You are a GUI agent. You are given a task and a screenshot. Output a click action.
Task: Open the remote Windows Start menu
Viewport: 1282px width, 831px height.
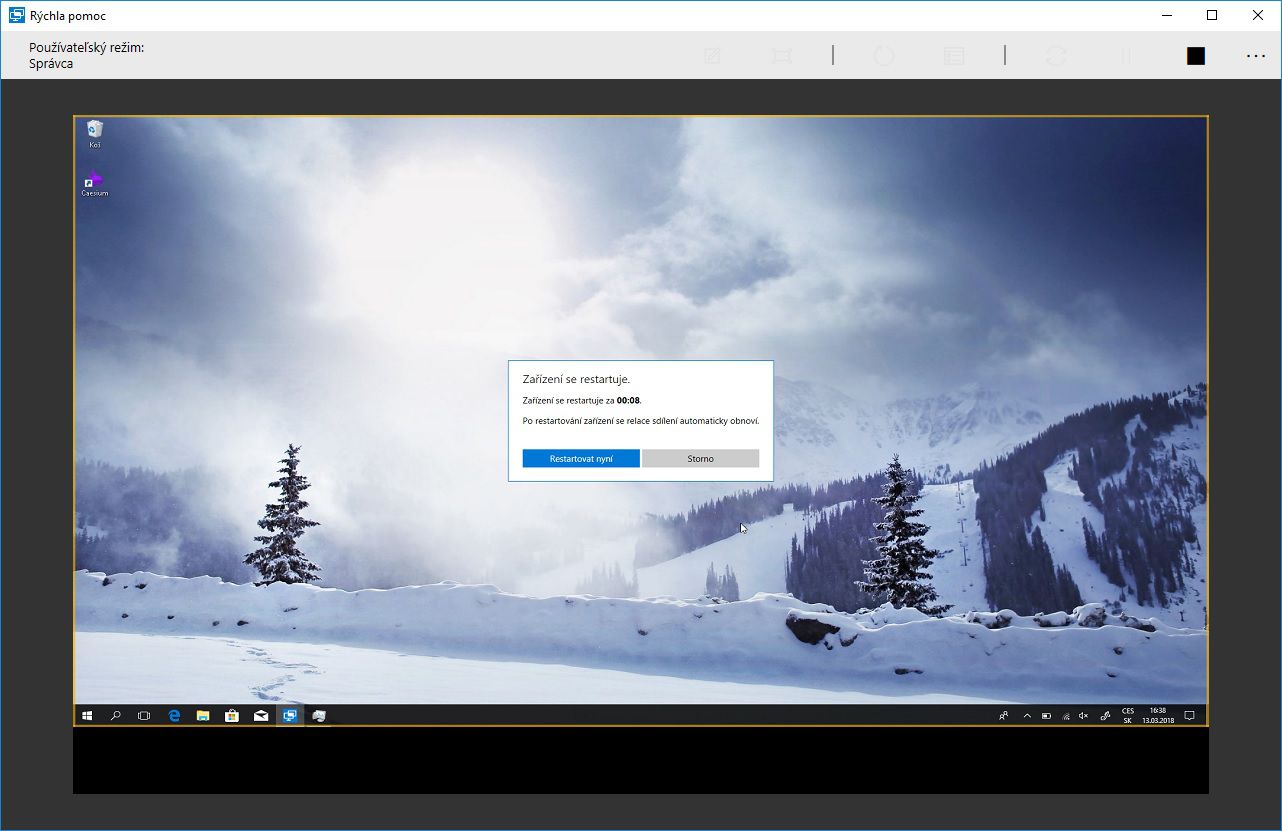tap(87, 716)
